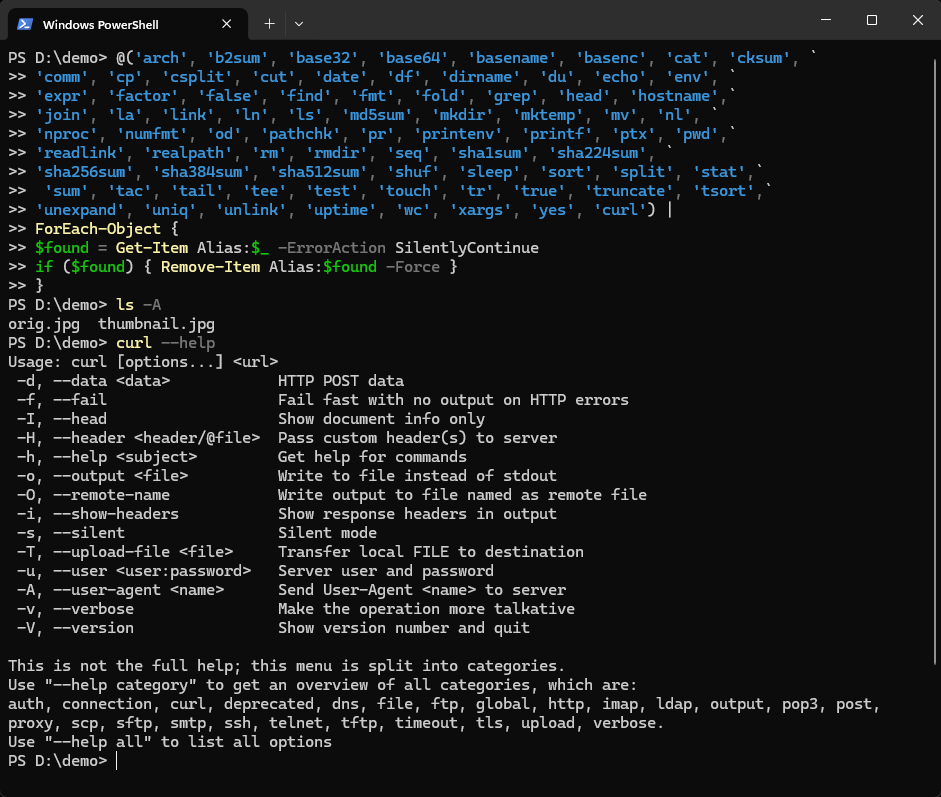
Task: Close the Windows PowerShell tab
Action: tap(226, 24)
